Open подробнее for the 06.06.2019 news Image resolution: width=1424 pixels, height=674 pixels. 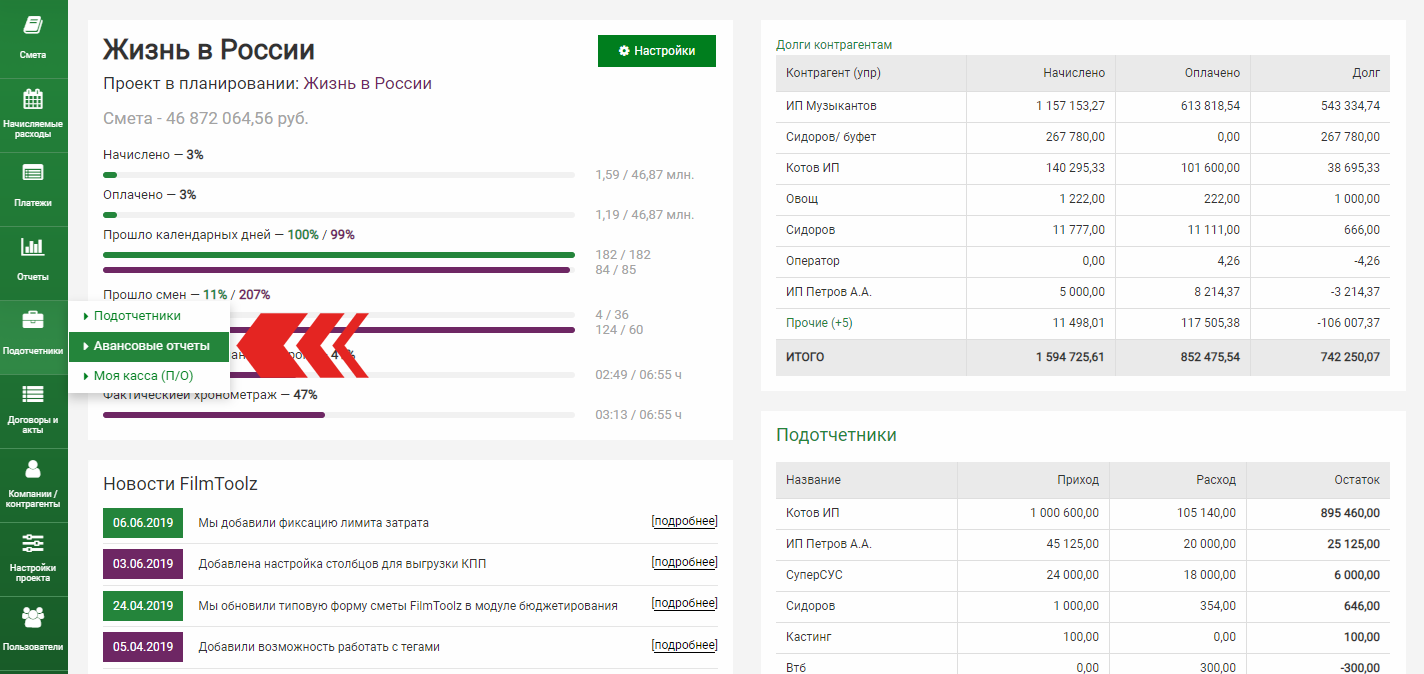[x=685, y=522]
